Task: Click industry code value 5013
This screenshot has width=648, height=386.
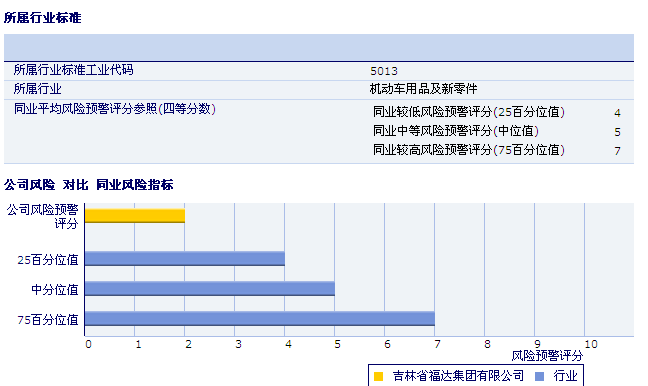Action: point(384,71)
